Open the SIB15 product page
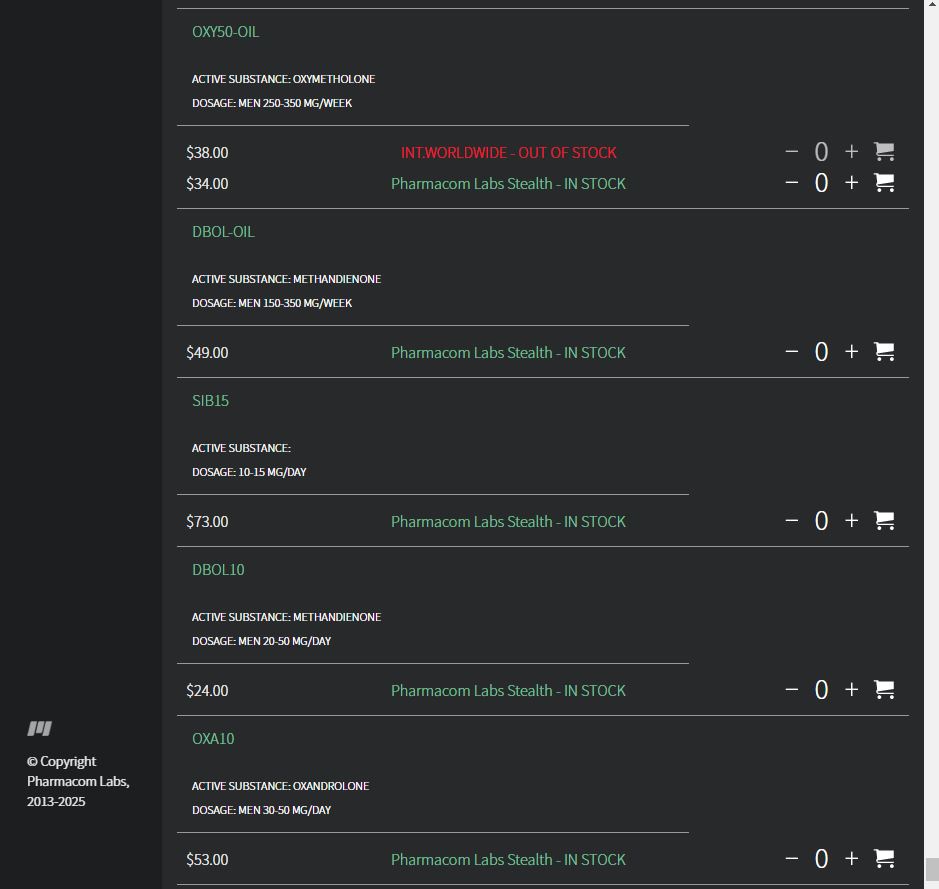The width and height of the screenshot is (939, 889). click(x=210, y=400)
